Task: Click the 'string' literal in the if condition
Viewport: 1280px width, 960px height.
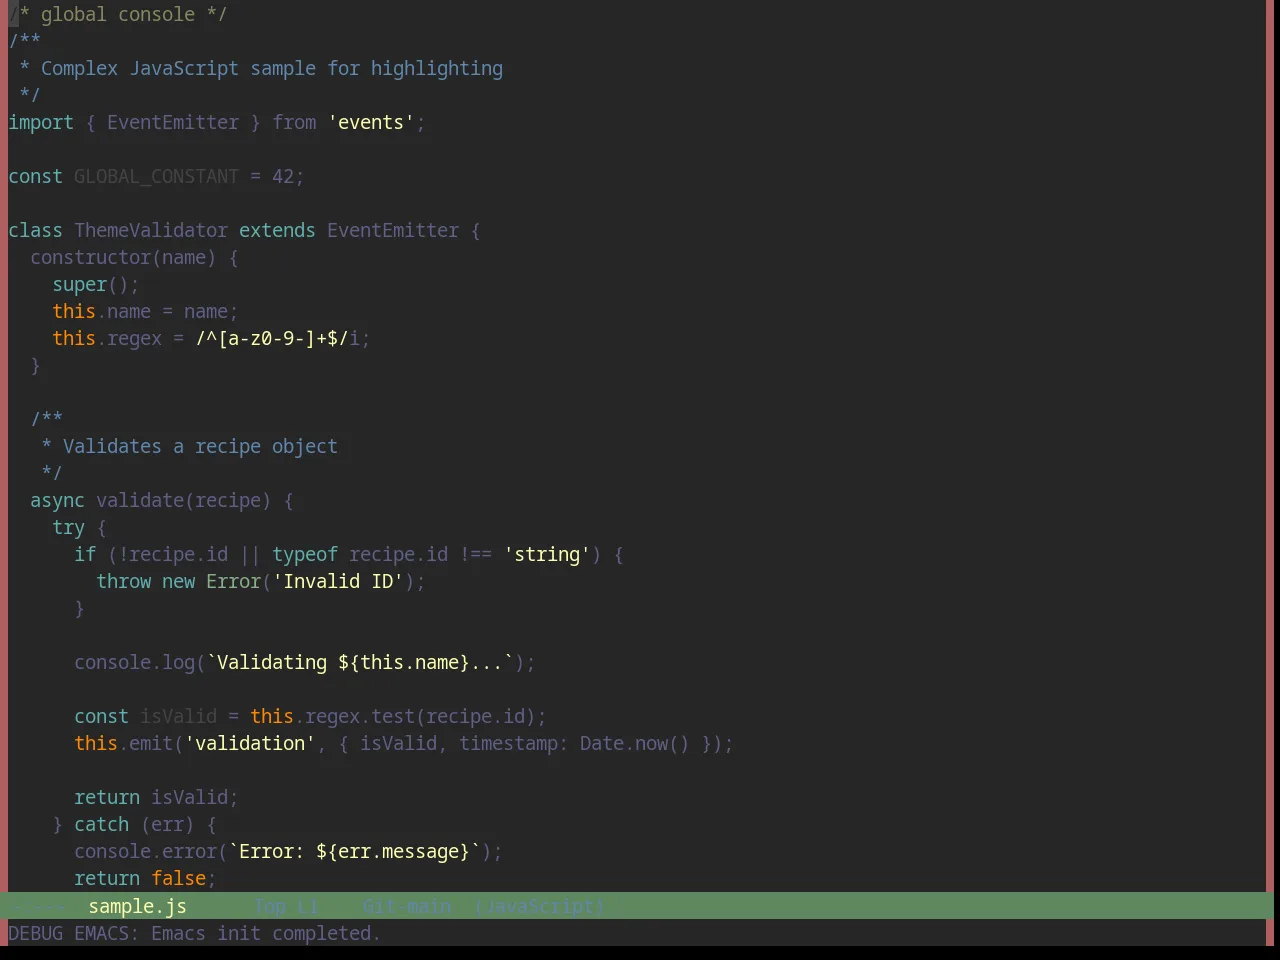Action: click(x=547, y=554)
